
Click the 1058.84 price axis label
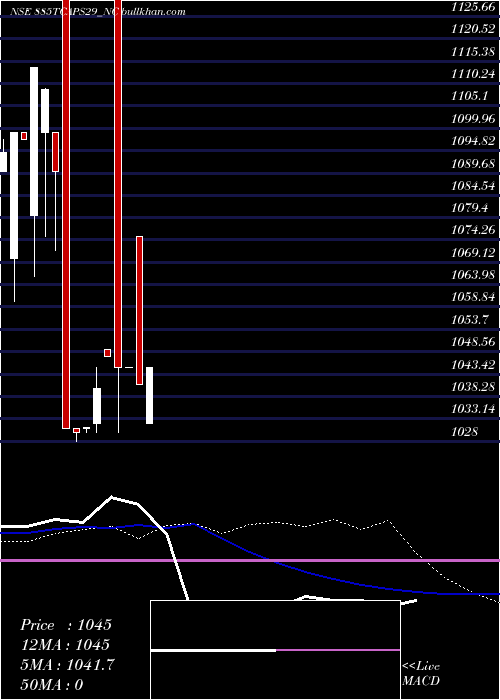pyautogui.click(x=472, y=297)
